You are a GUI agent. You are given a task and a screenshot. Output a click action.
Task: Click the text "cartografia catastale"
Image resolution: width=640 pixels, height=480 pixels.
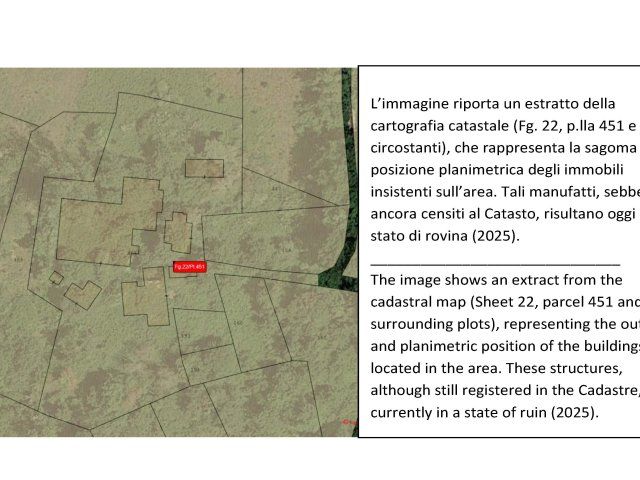click(x=434, y=125)
